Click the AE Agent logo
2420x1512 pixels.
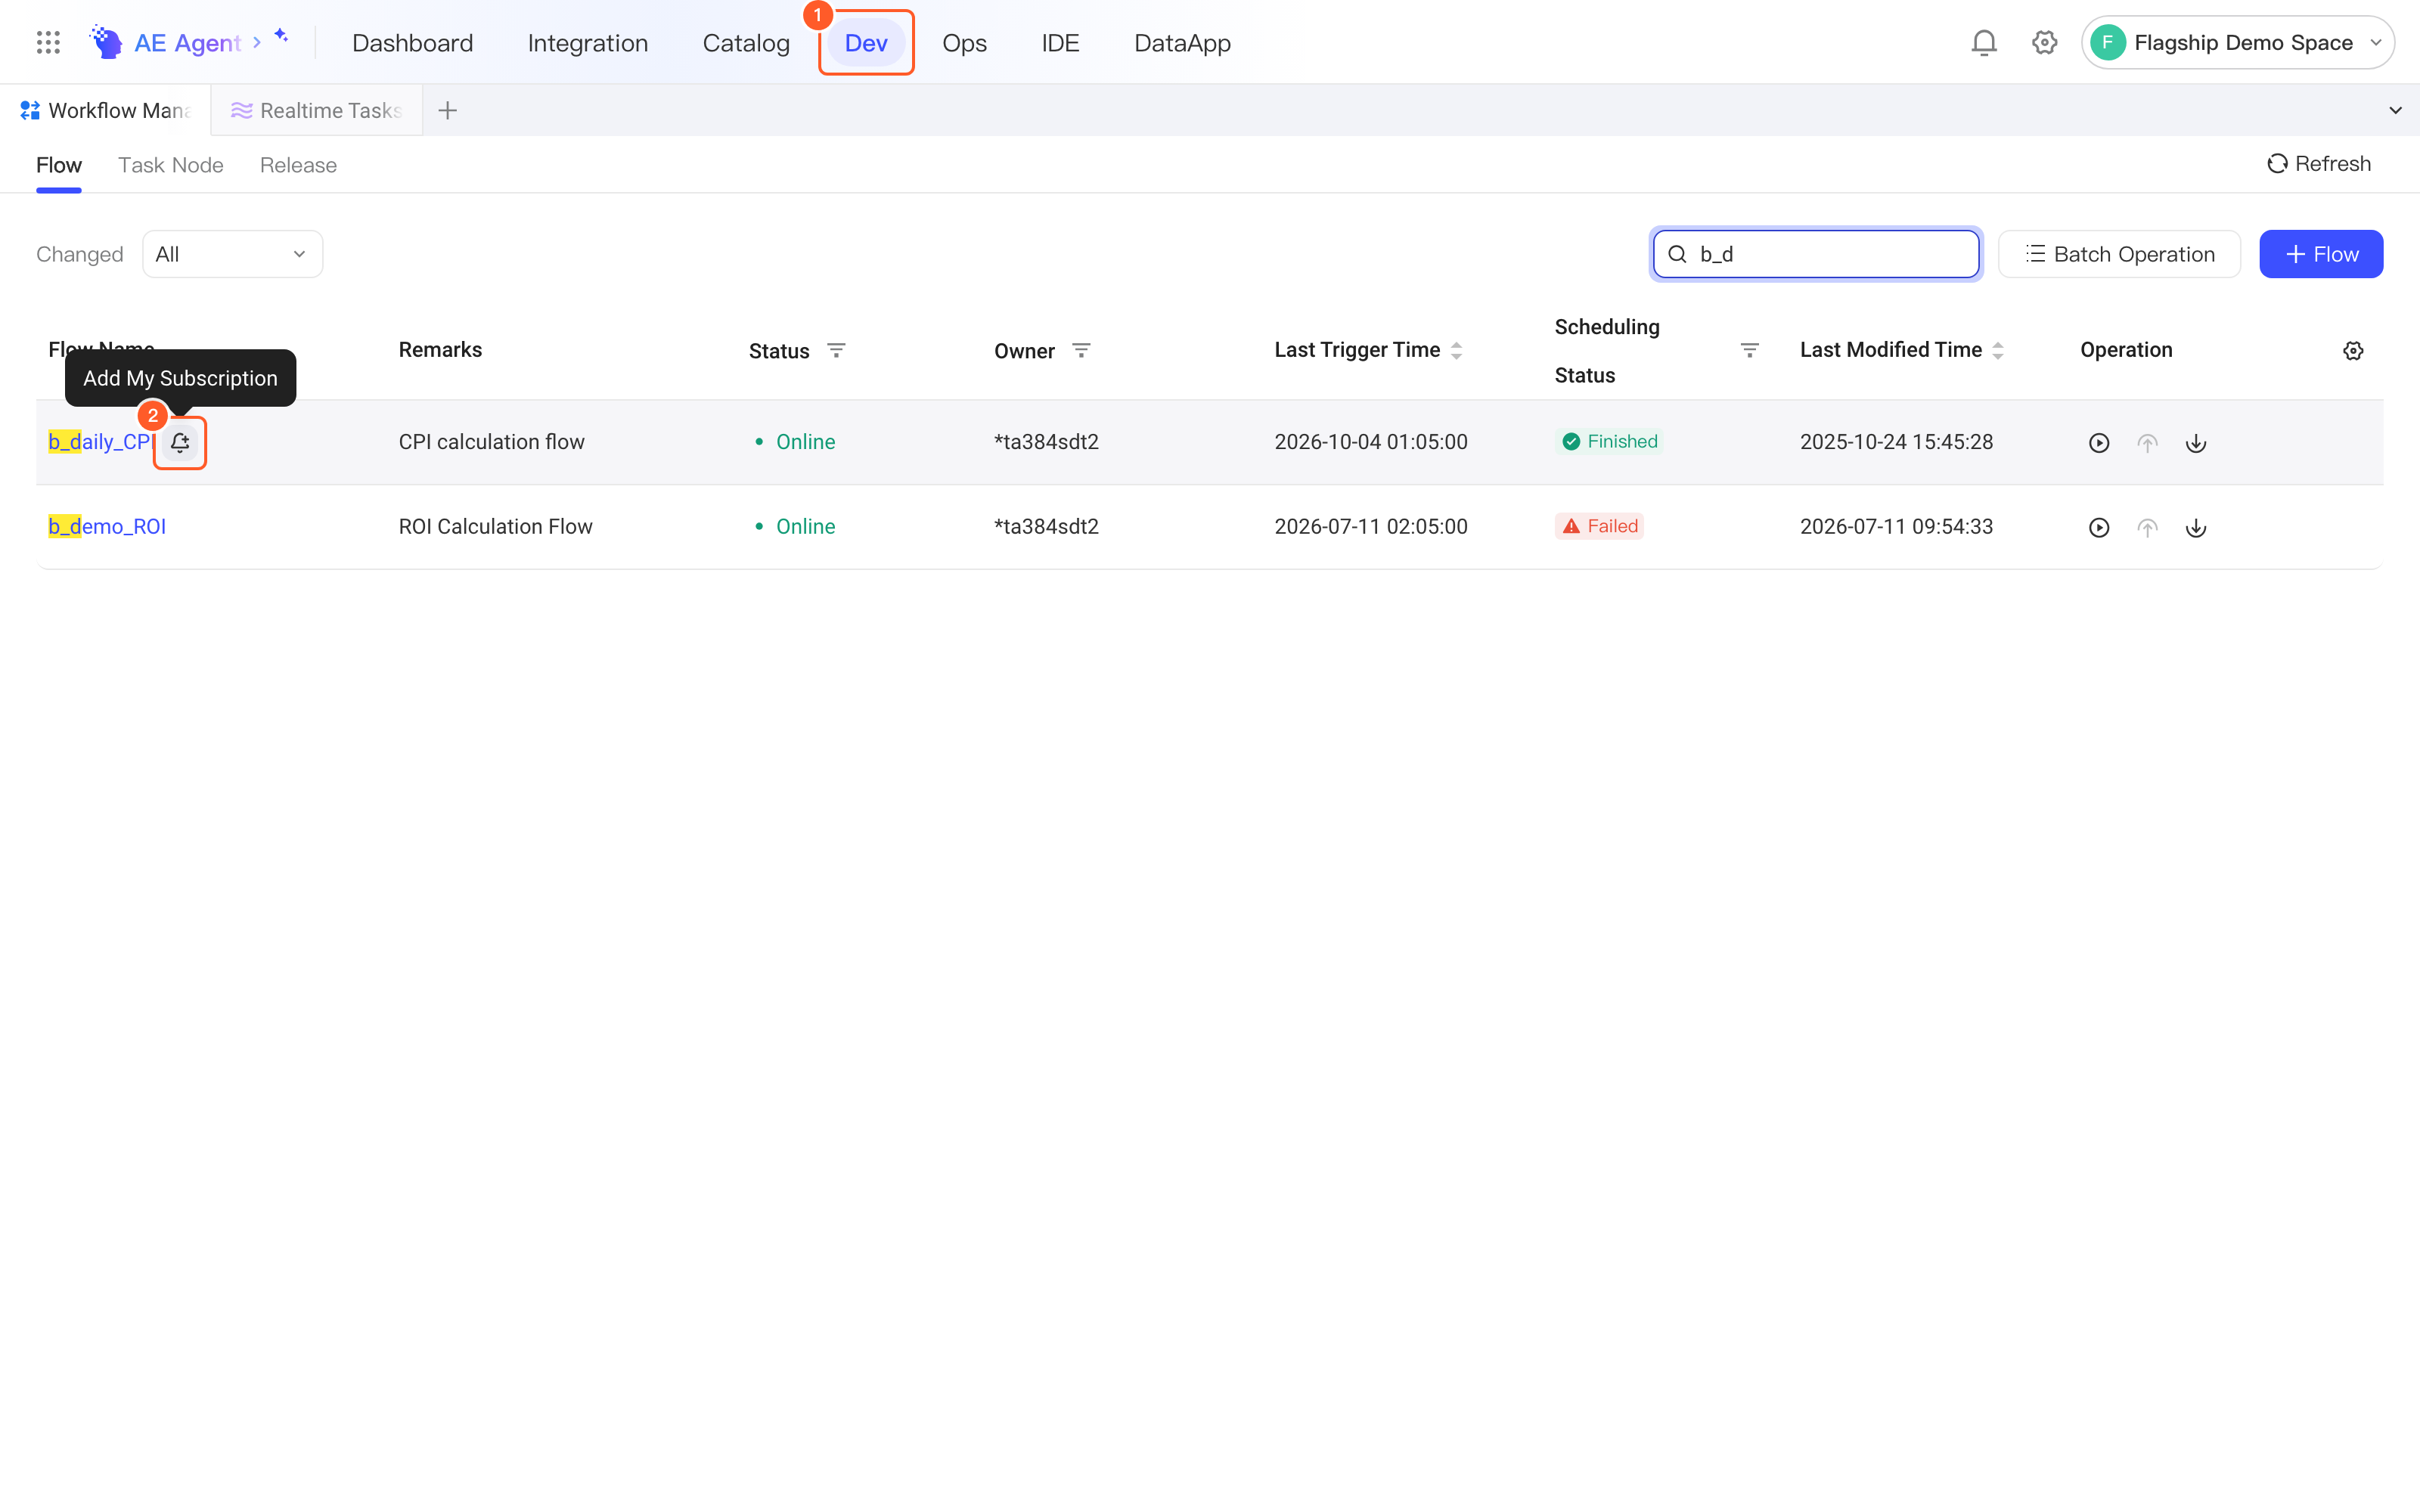pyautogui.click(x=166, y=42)
